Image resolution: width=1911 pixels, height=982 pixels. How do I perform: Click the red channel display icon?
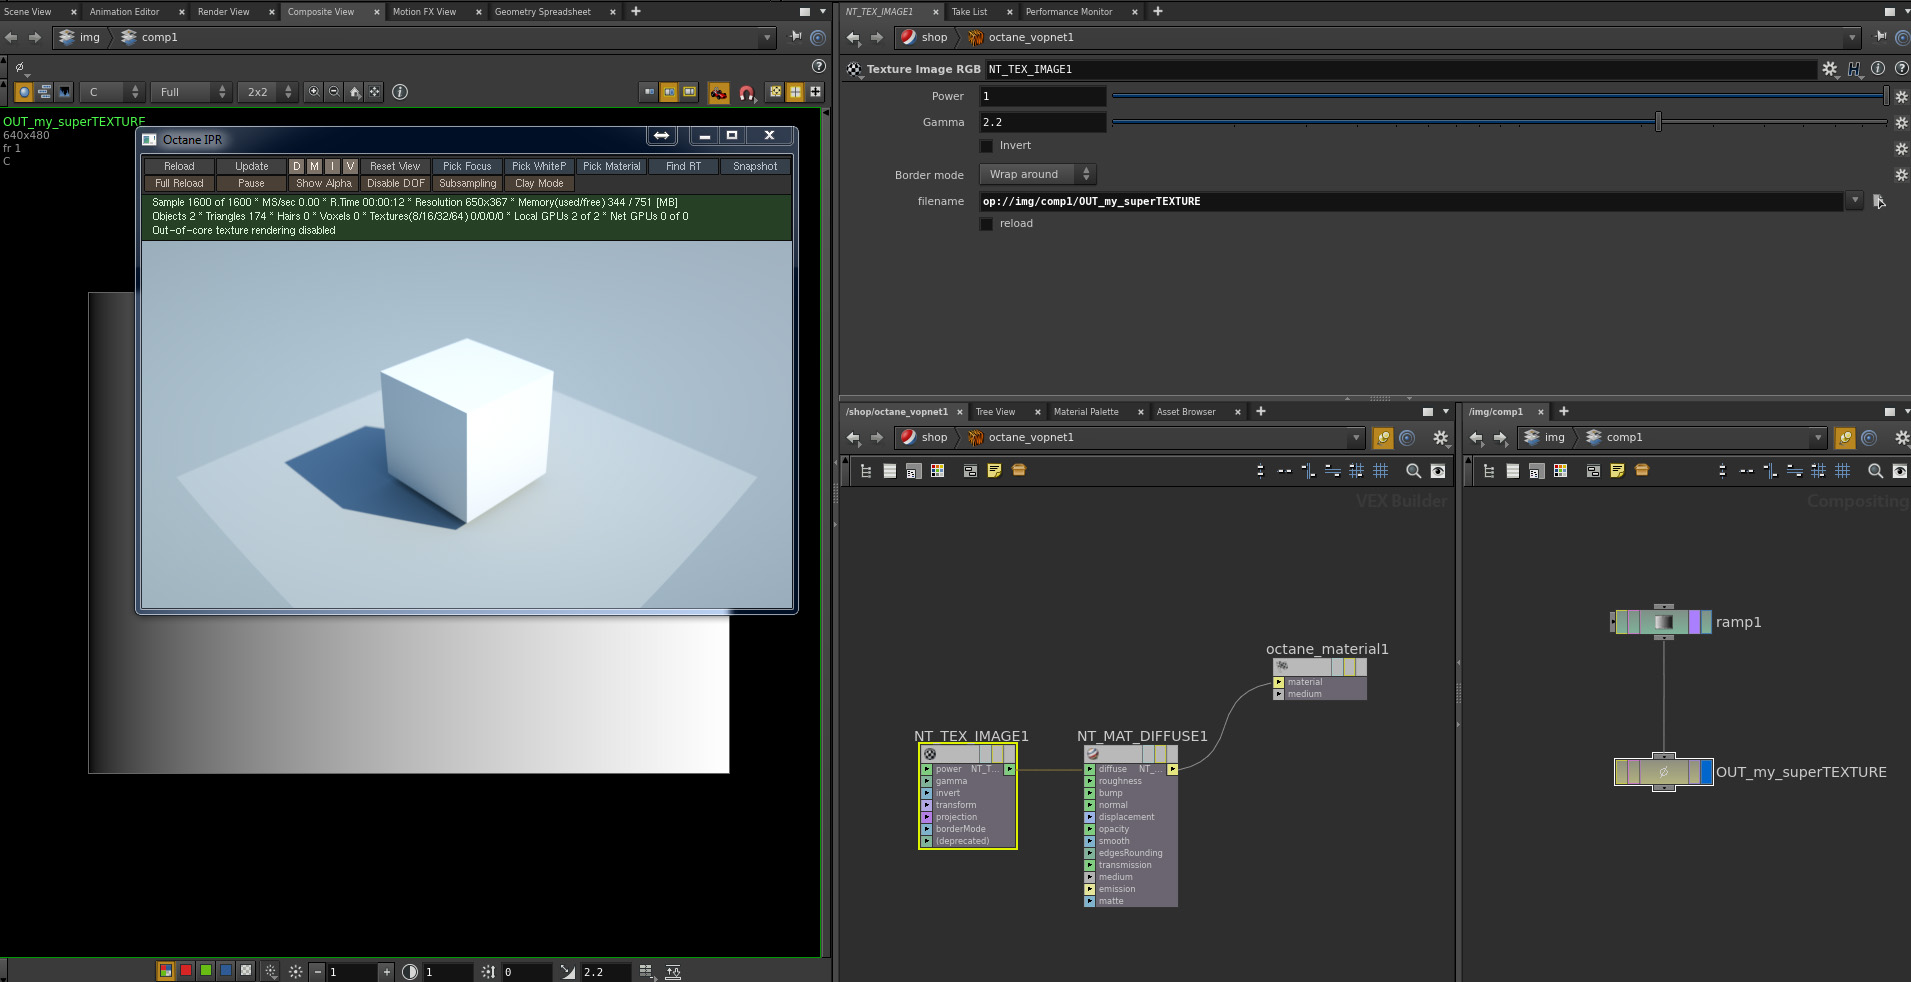[186, 971]
